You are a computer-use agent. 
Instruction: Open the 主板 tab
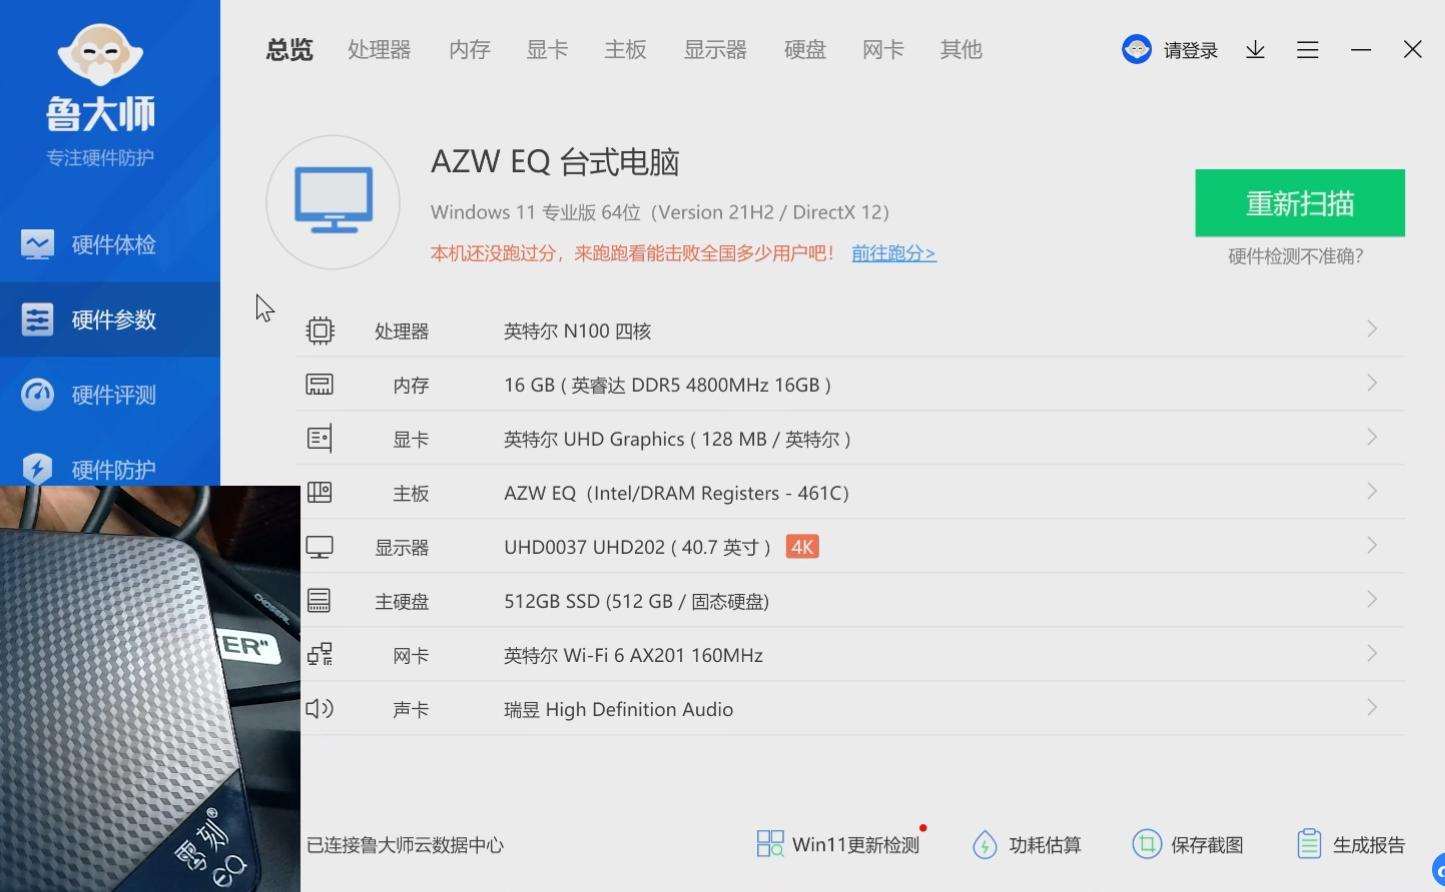click(x=625, y=50)
